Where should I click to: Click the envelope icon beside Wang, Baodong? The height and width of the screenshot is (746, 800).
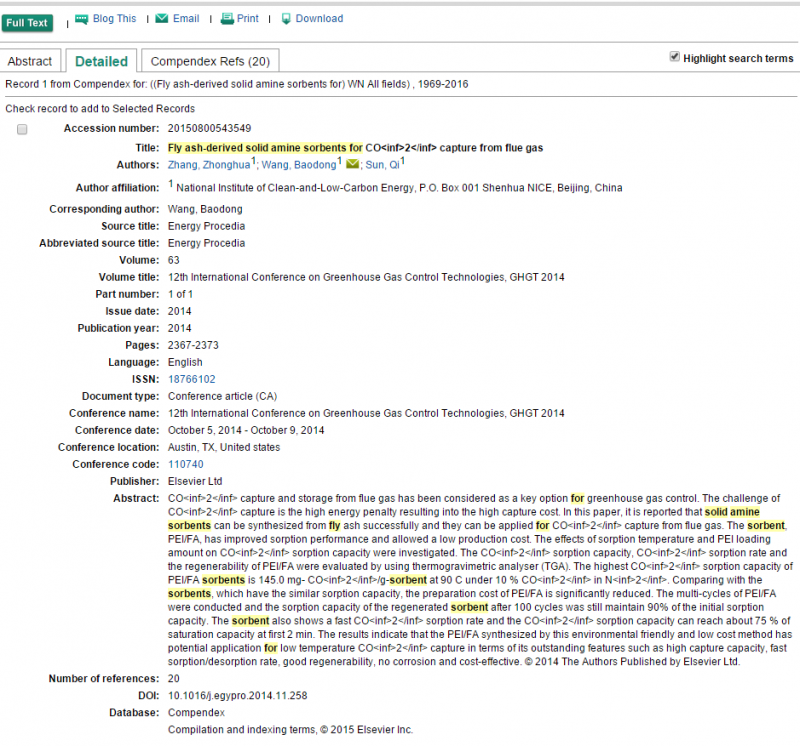click(352, 164)
